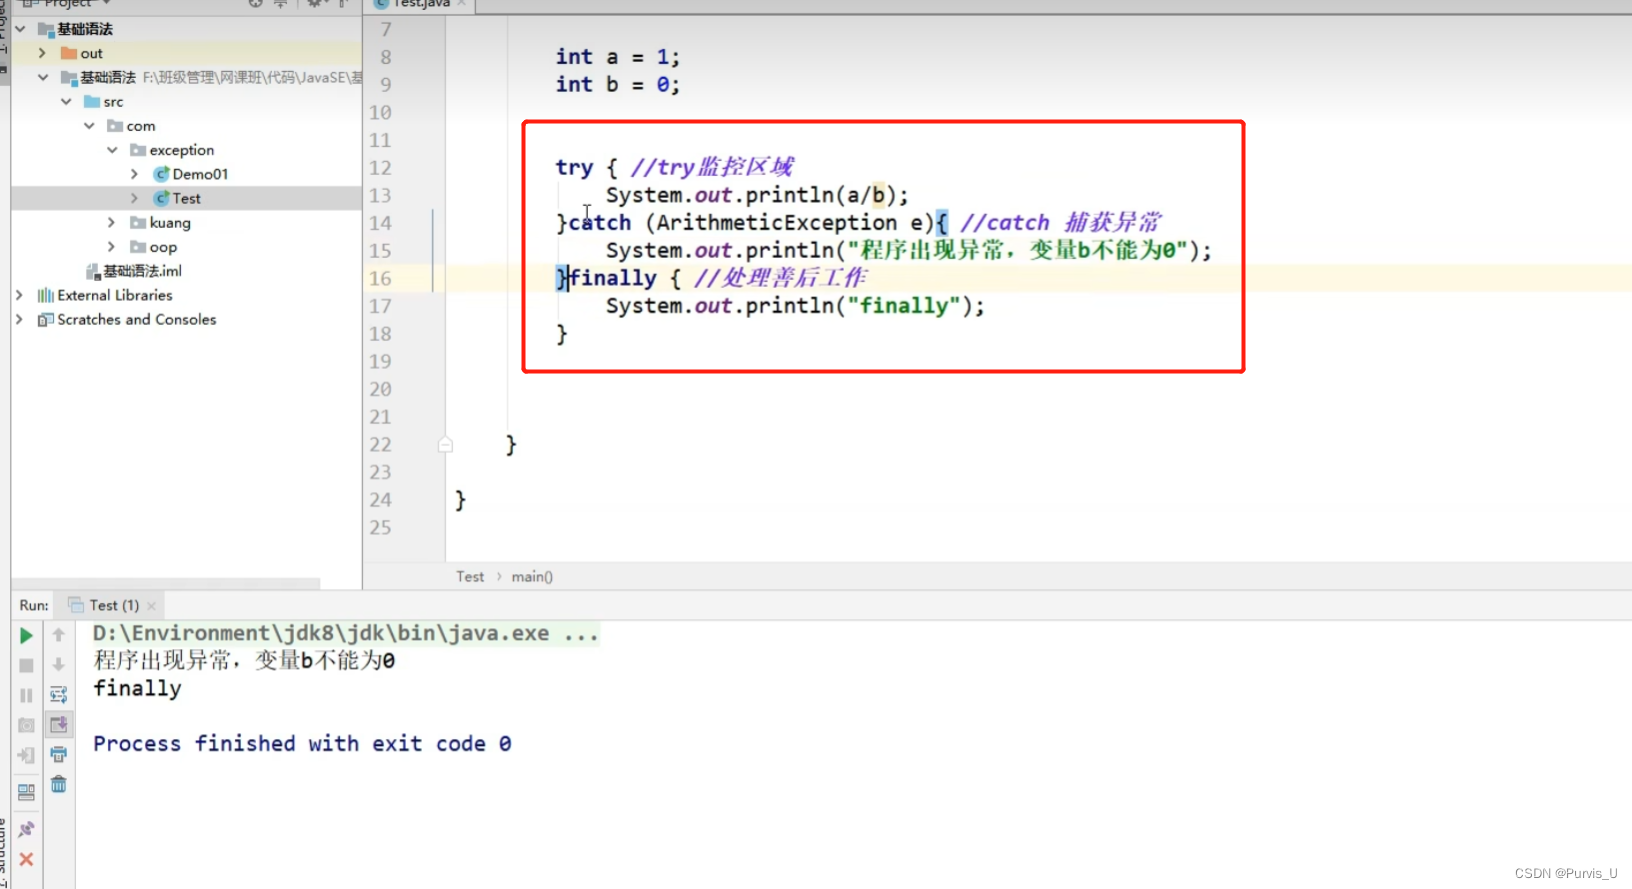Click the Run: panel label
This screenshot has height=889, width=1632.
(x=34, y=605)
